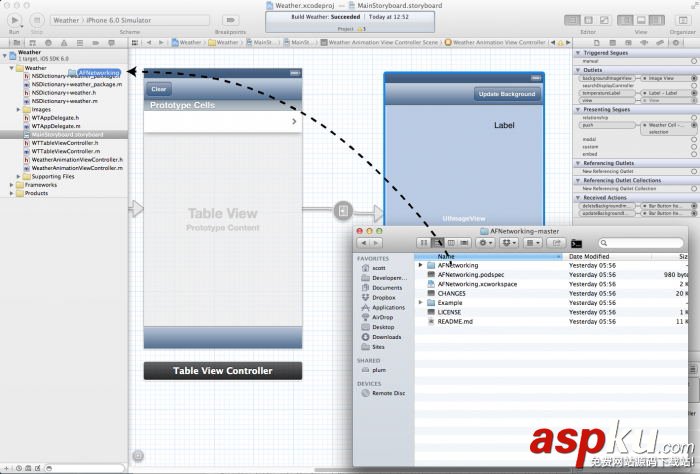
Task: Click the Update Background bar button
Action: pyautogui.click(x=507, y=94)
